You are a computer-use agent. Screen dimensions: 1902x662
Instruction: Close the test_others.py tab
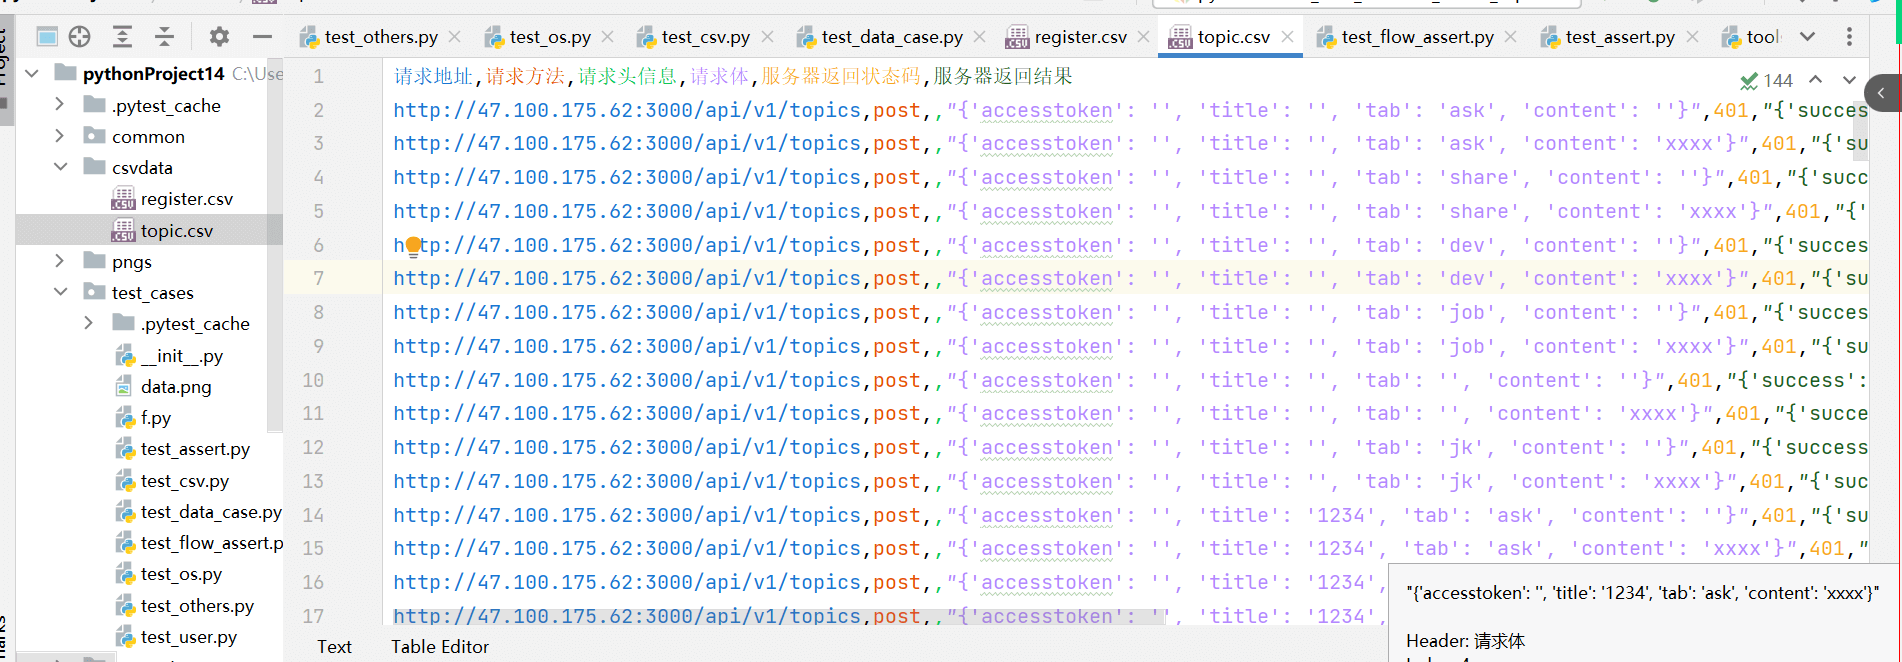pos(455,37)
